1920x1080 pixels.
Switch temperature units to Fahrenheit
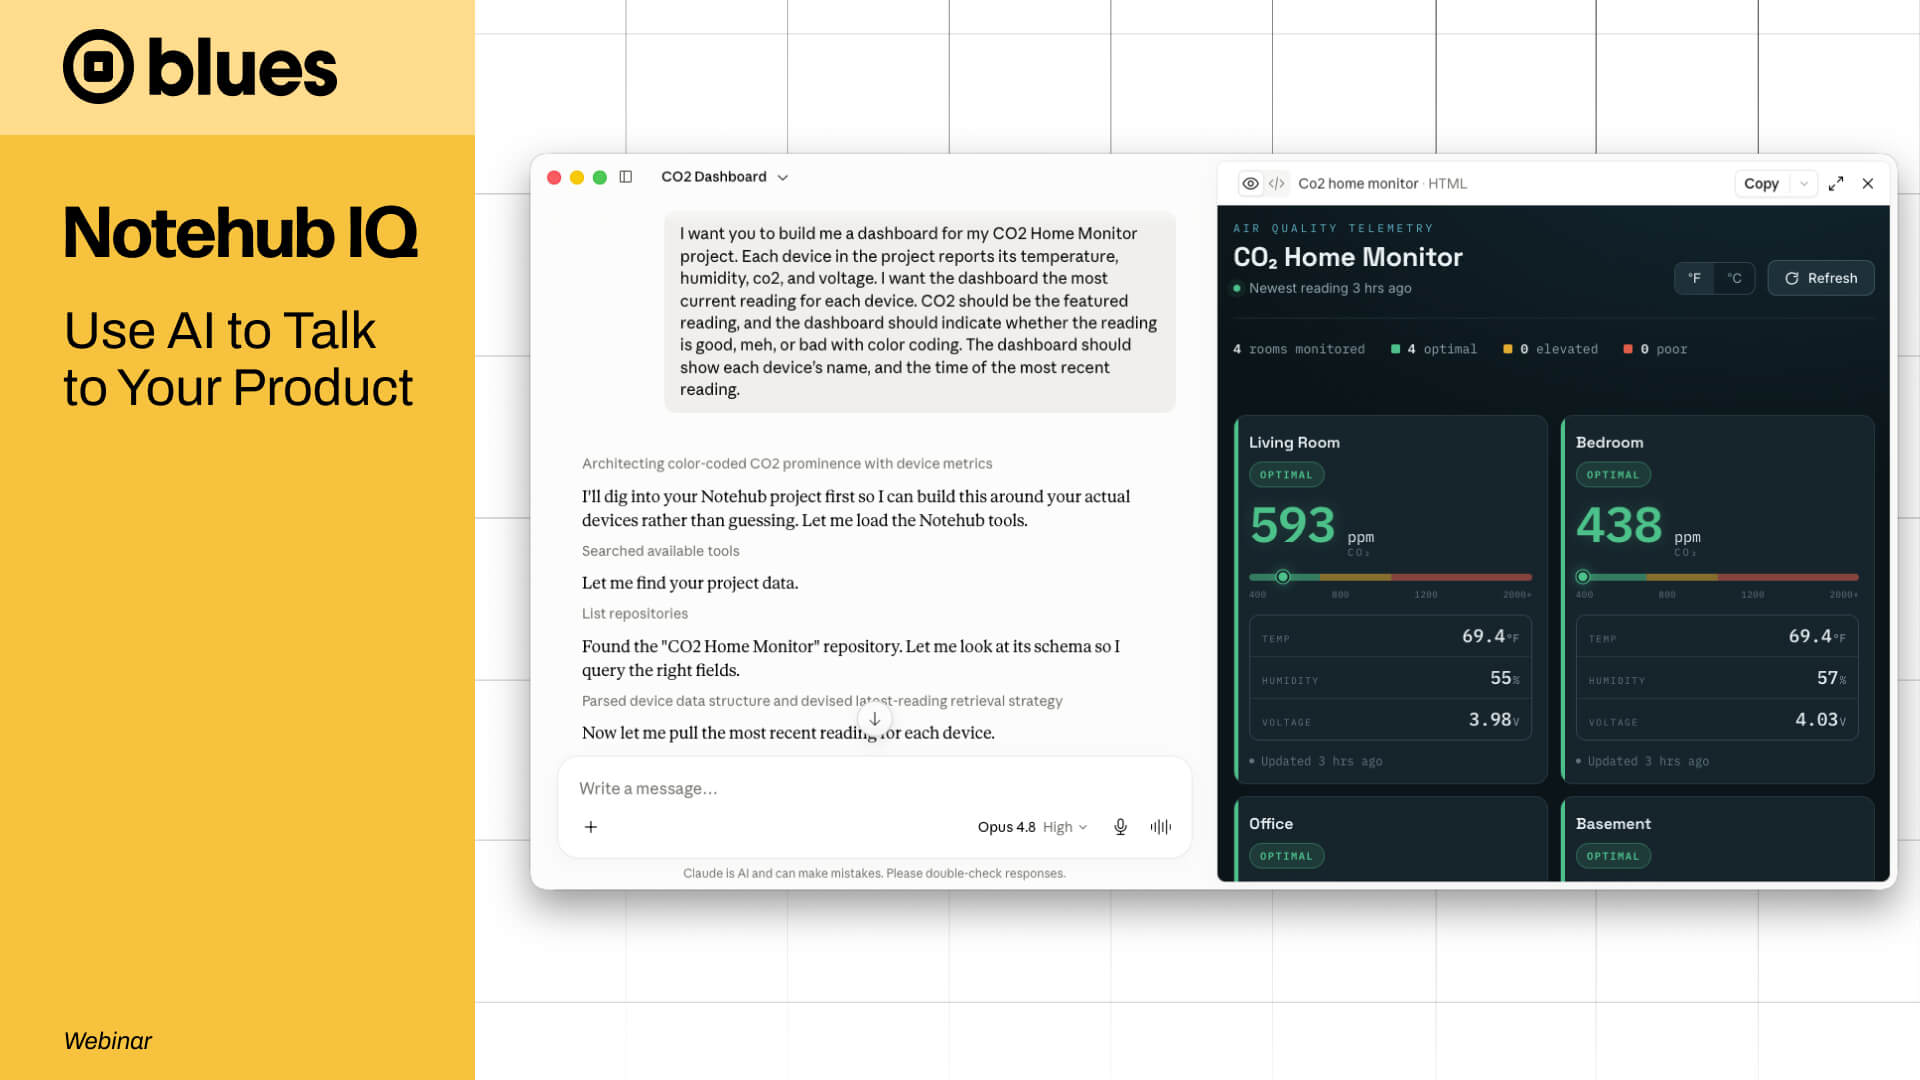point(1694,278)
